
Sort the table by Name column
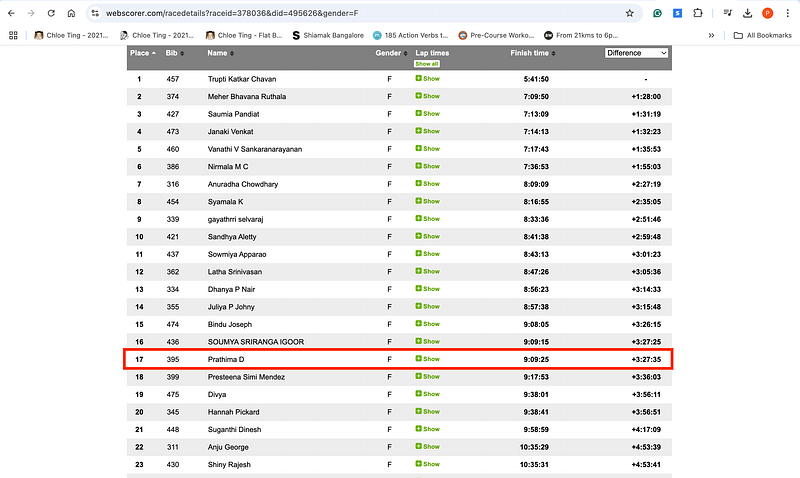pos(220,53)
